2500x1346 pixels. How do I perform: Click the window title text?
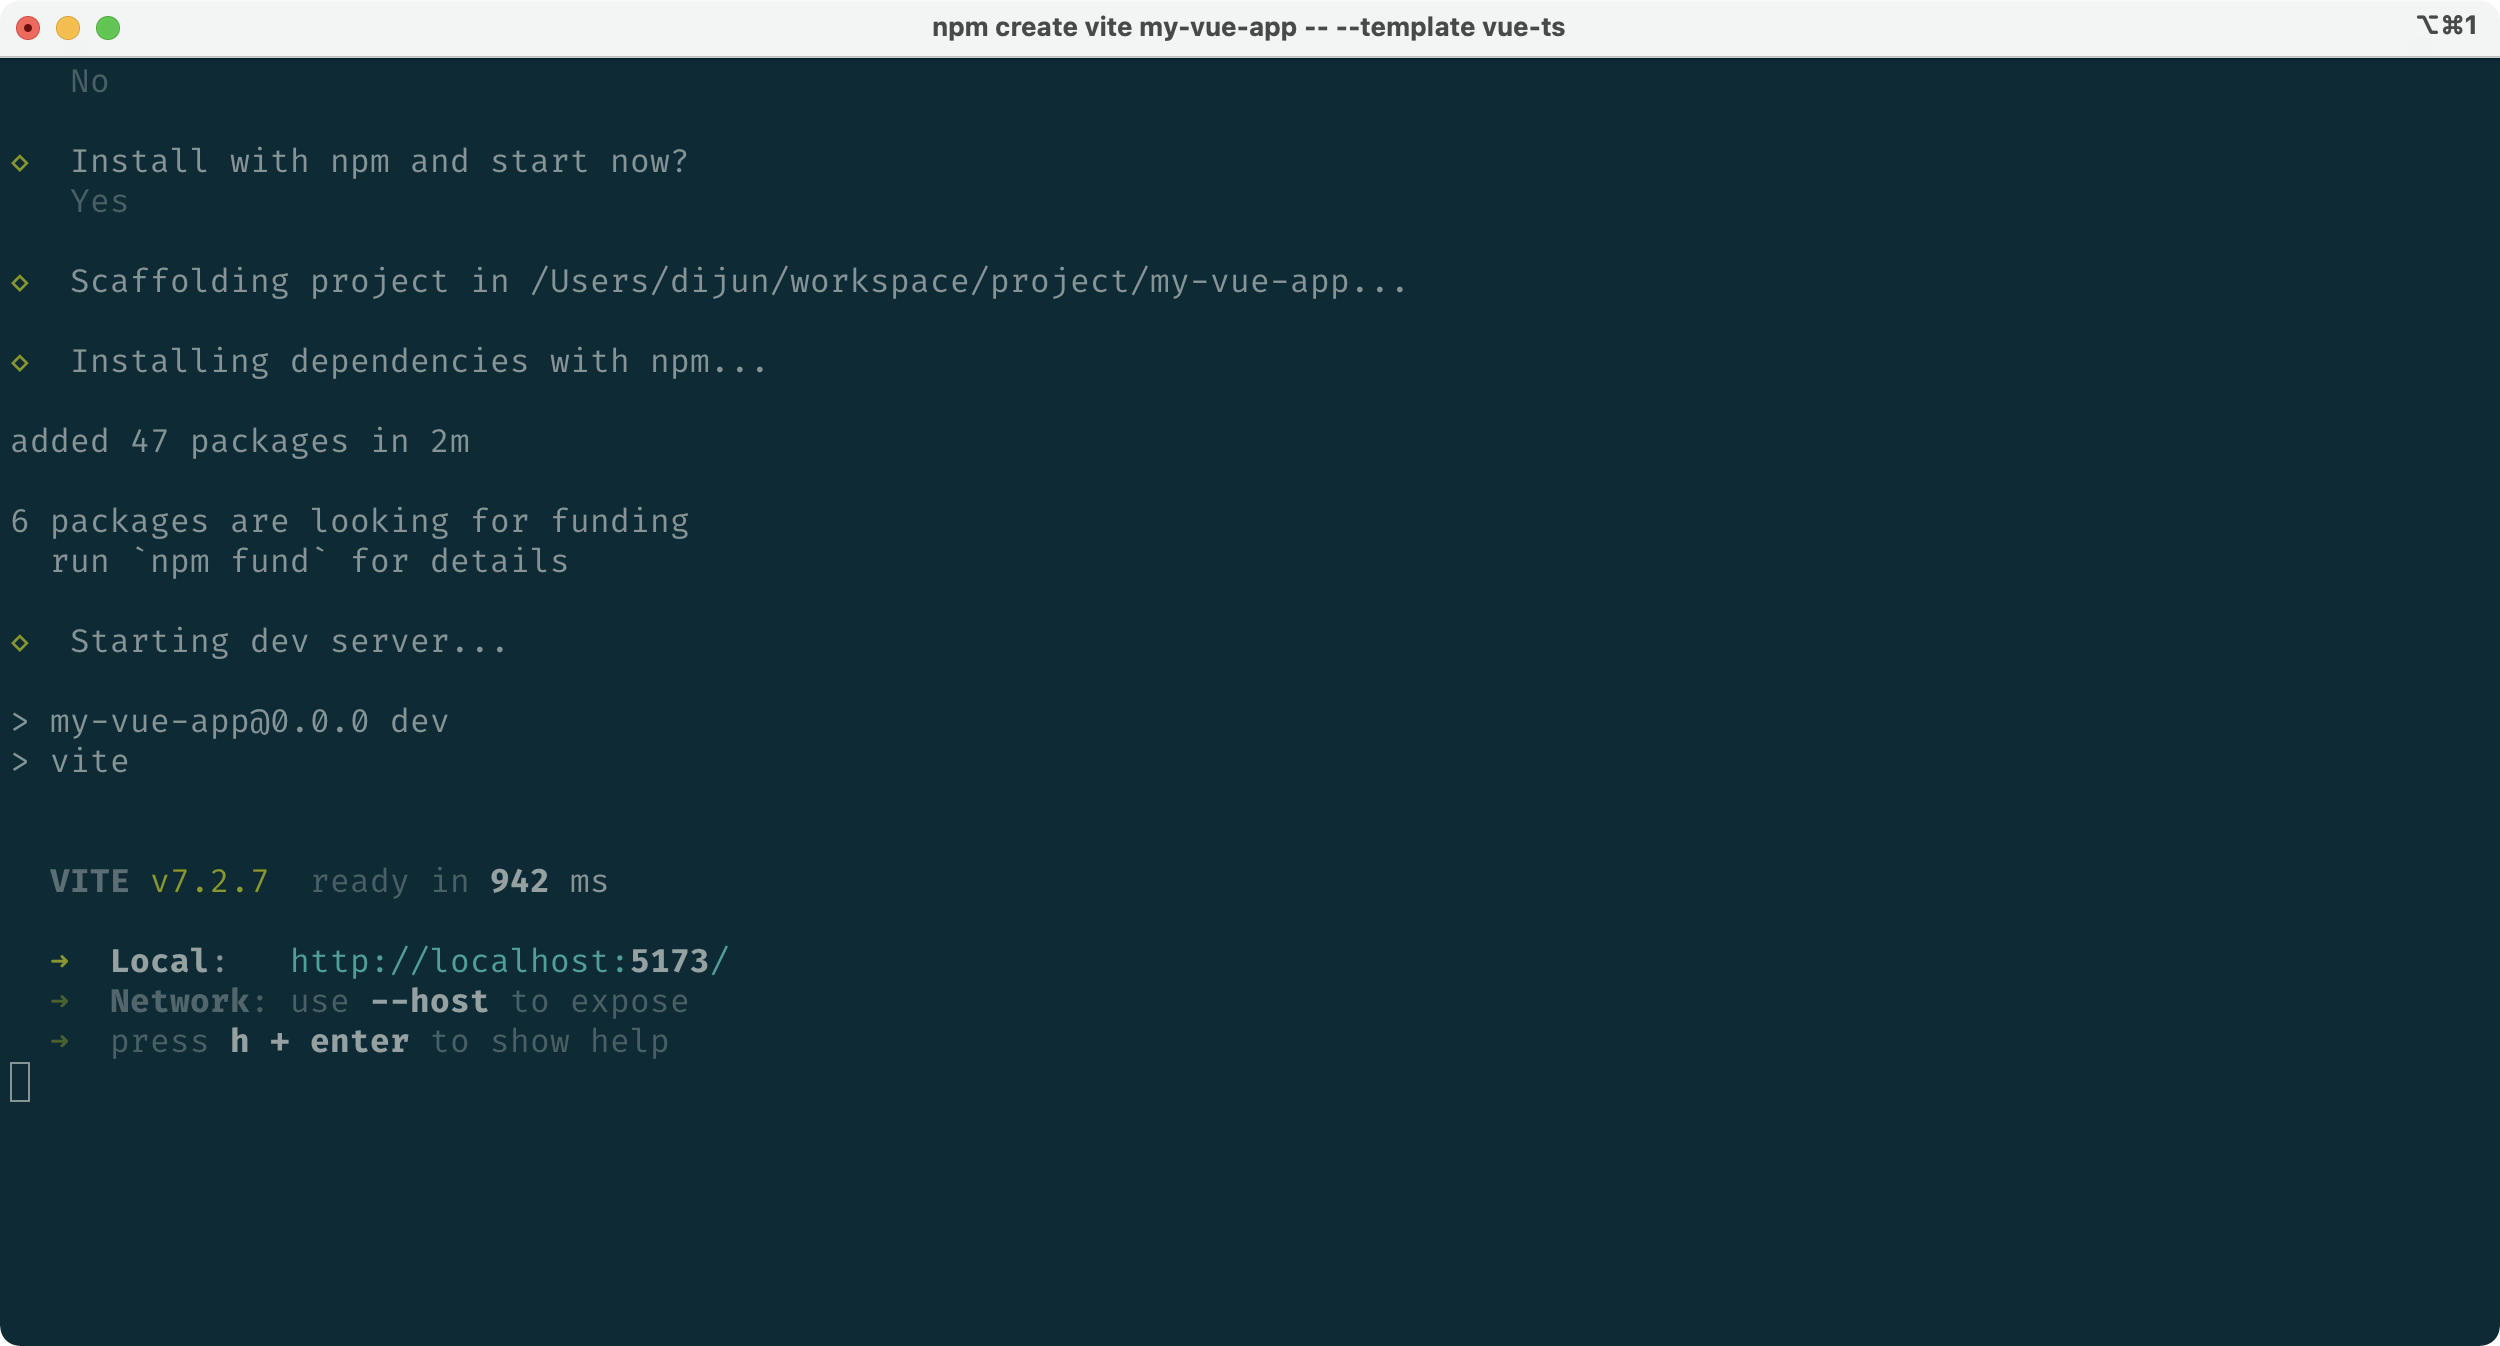coord(1248,27)
